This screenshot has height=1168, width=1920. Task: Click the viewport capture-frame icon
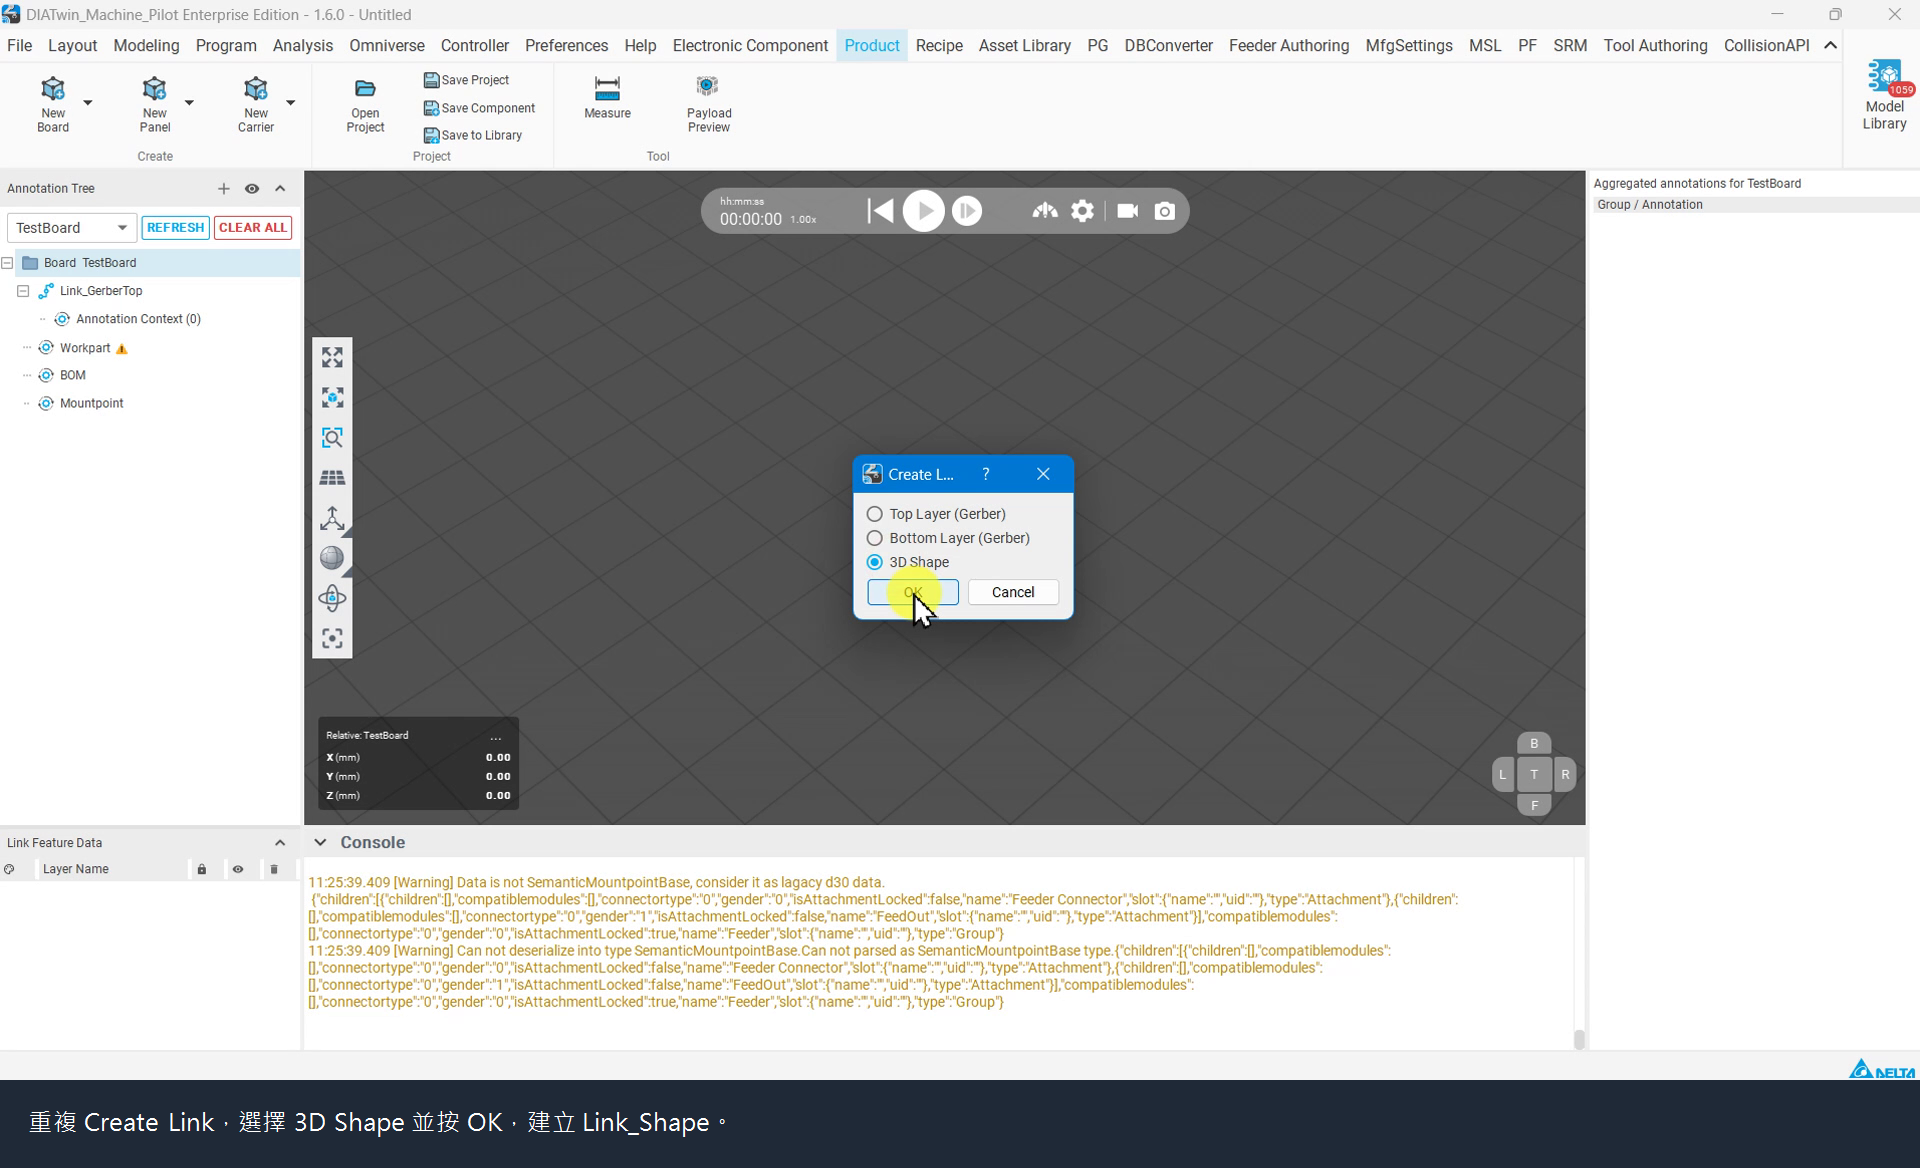click(332, 638)
